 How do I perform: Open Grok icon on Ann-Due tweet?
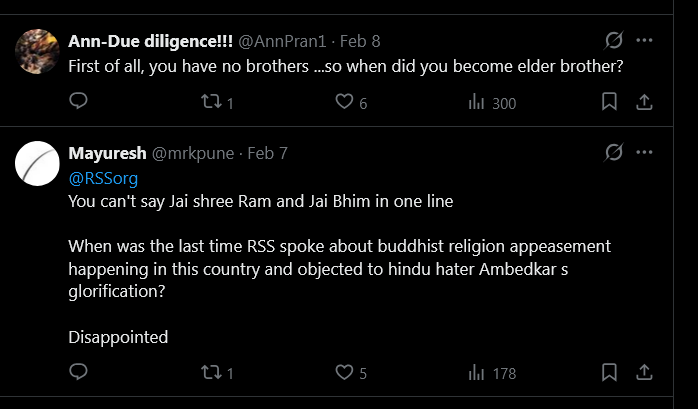coord(614,41)
